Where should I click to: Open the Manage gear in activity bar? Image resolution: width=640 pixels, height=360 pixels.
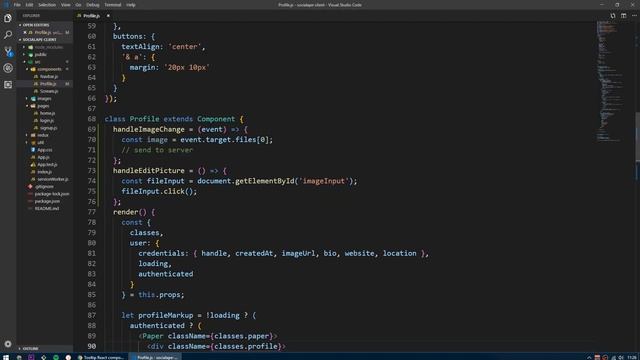8,344
